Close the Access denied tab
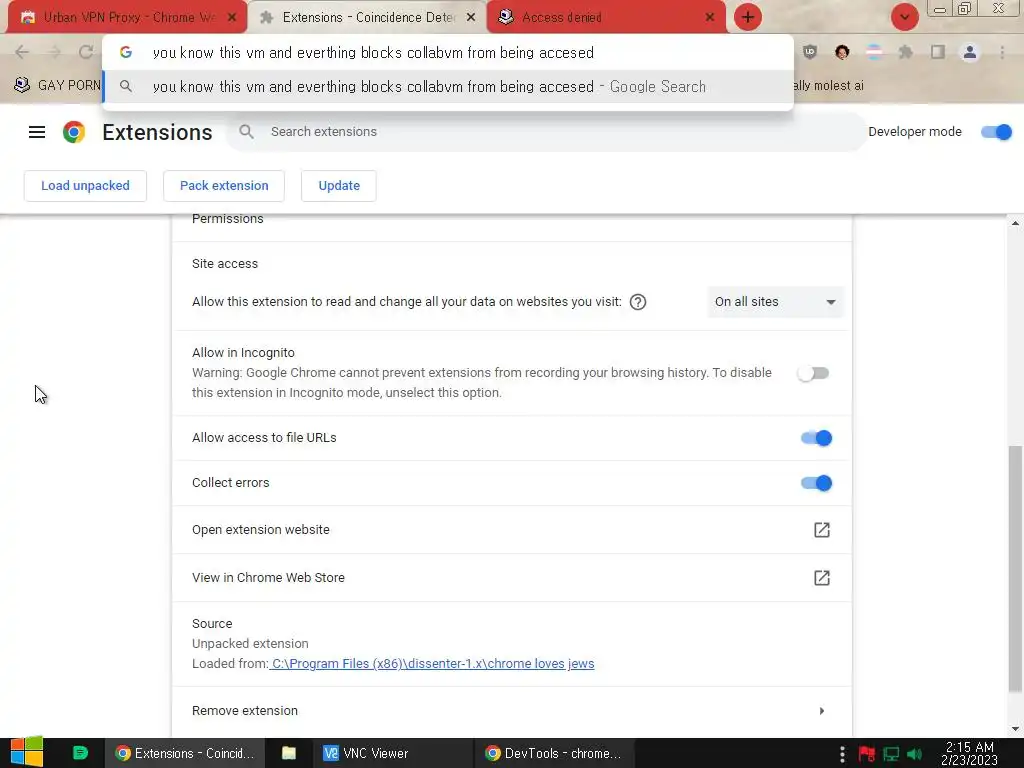 [x=710, y=17]
